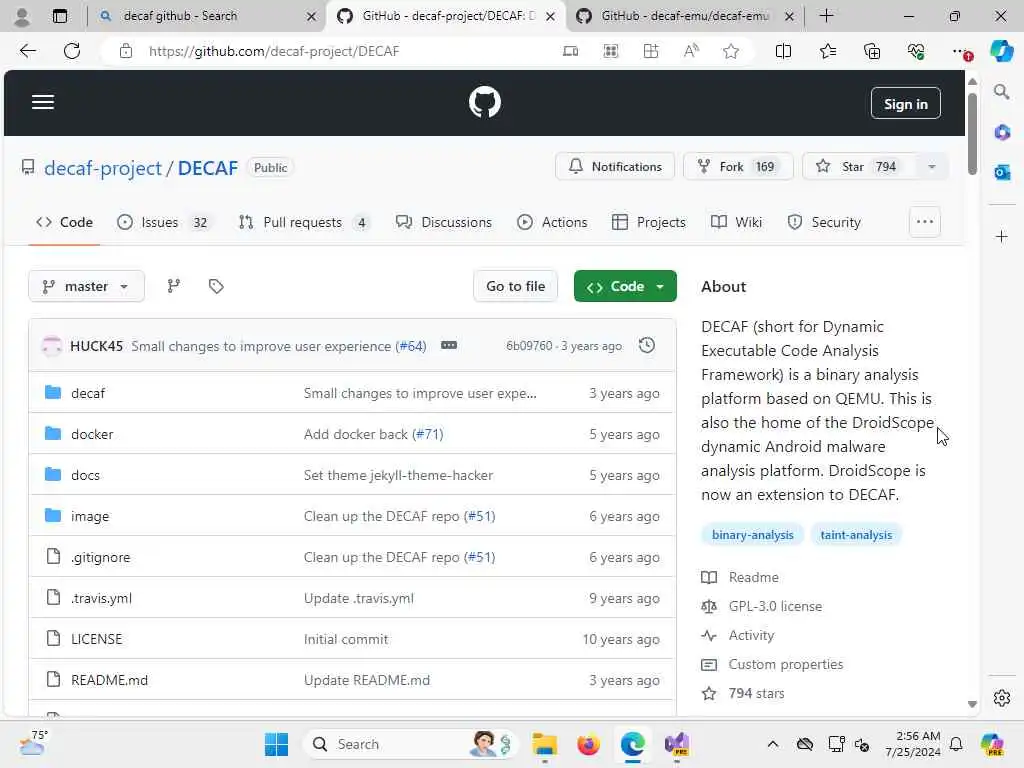
Task: Open the Issues tab
Action: [163, 222]
